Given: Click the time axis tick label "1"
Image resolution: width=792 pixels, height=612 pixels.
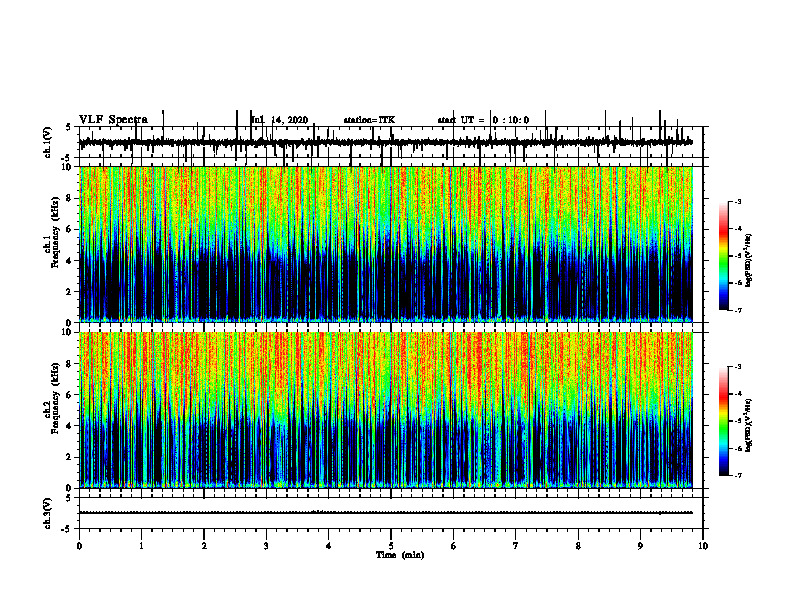Looking at the screenshot, I should tap(141, 546).
